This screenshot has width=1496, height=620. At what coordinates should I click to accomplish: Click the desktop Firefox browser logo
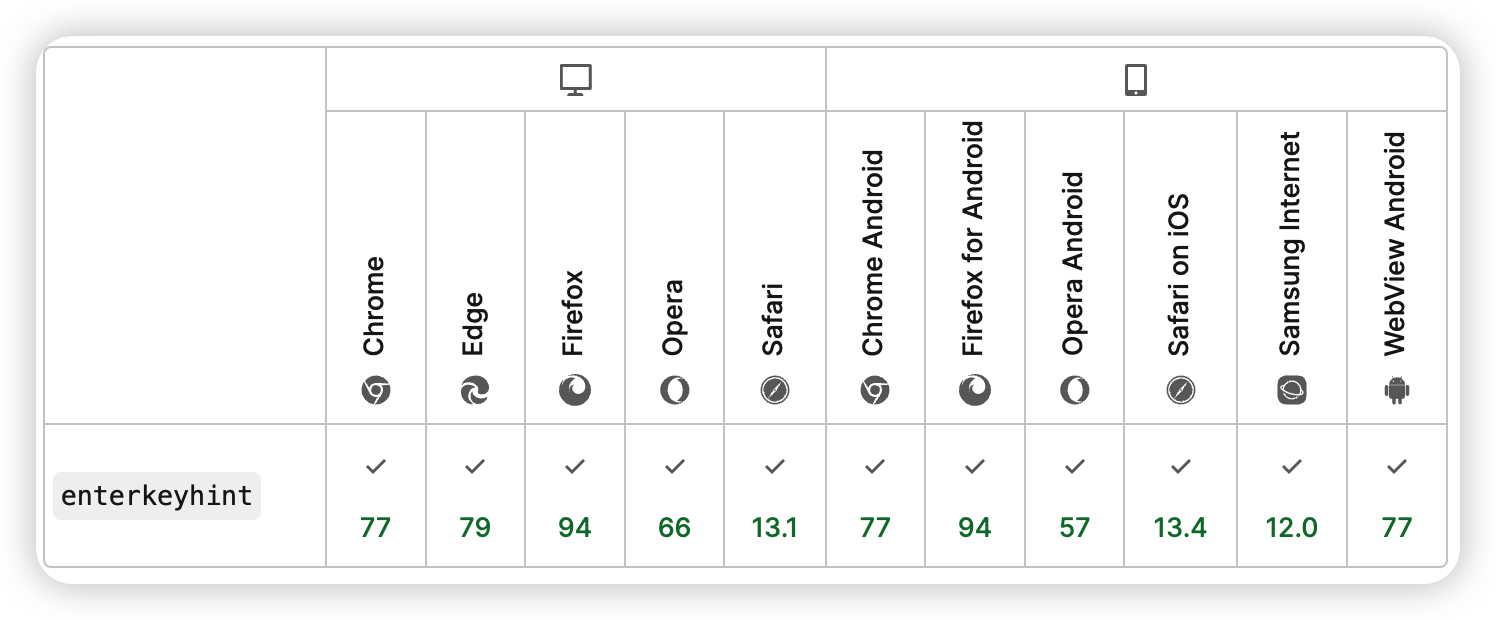[x=575, y=391]
